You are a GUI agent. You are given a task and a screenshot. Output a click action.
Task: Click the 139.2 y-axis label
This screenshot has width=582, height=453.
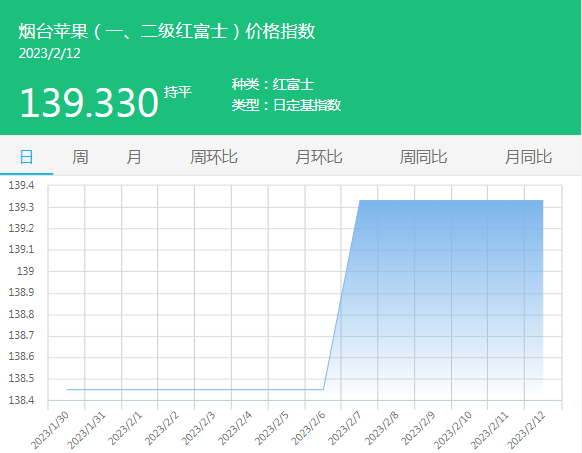(21, 228)
